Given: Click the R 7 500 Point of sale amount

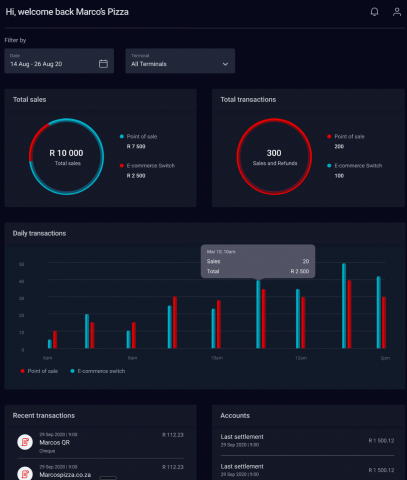Looking at the screenshot, I should coord(136,146).
